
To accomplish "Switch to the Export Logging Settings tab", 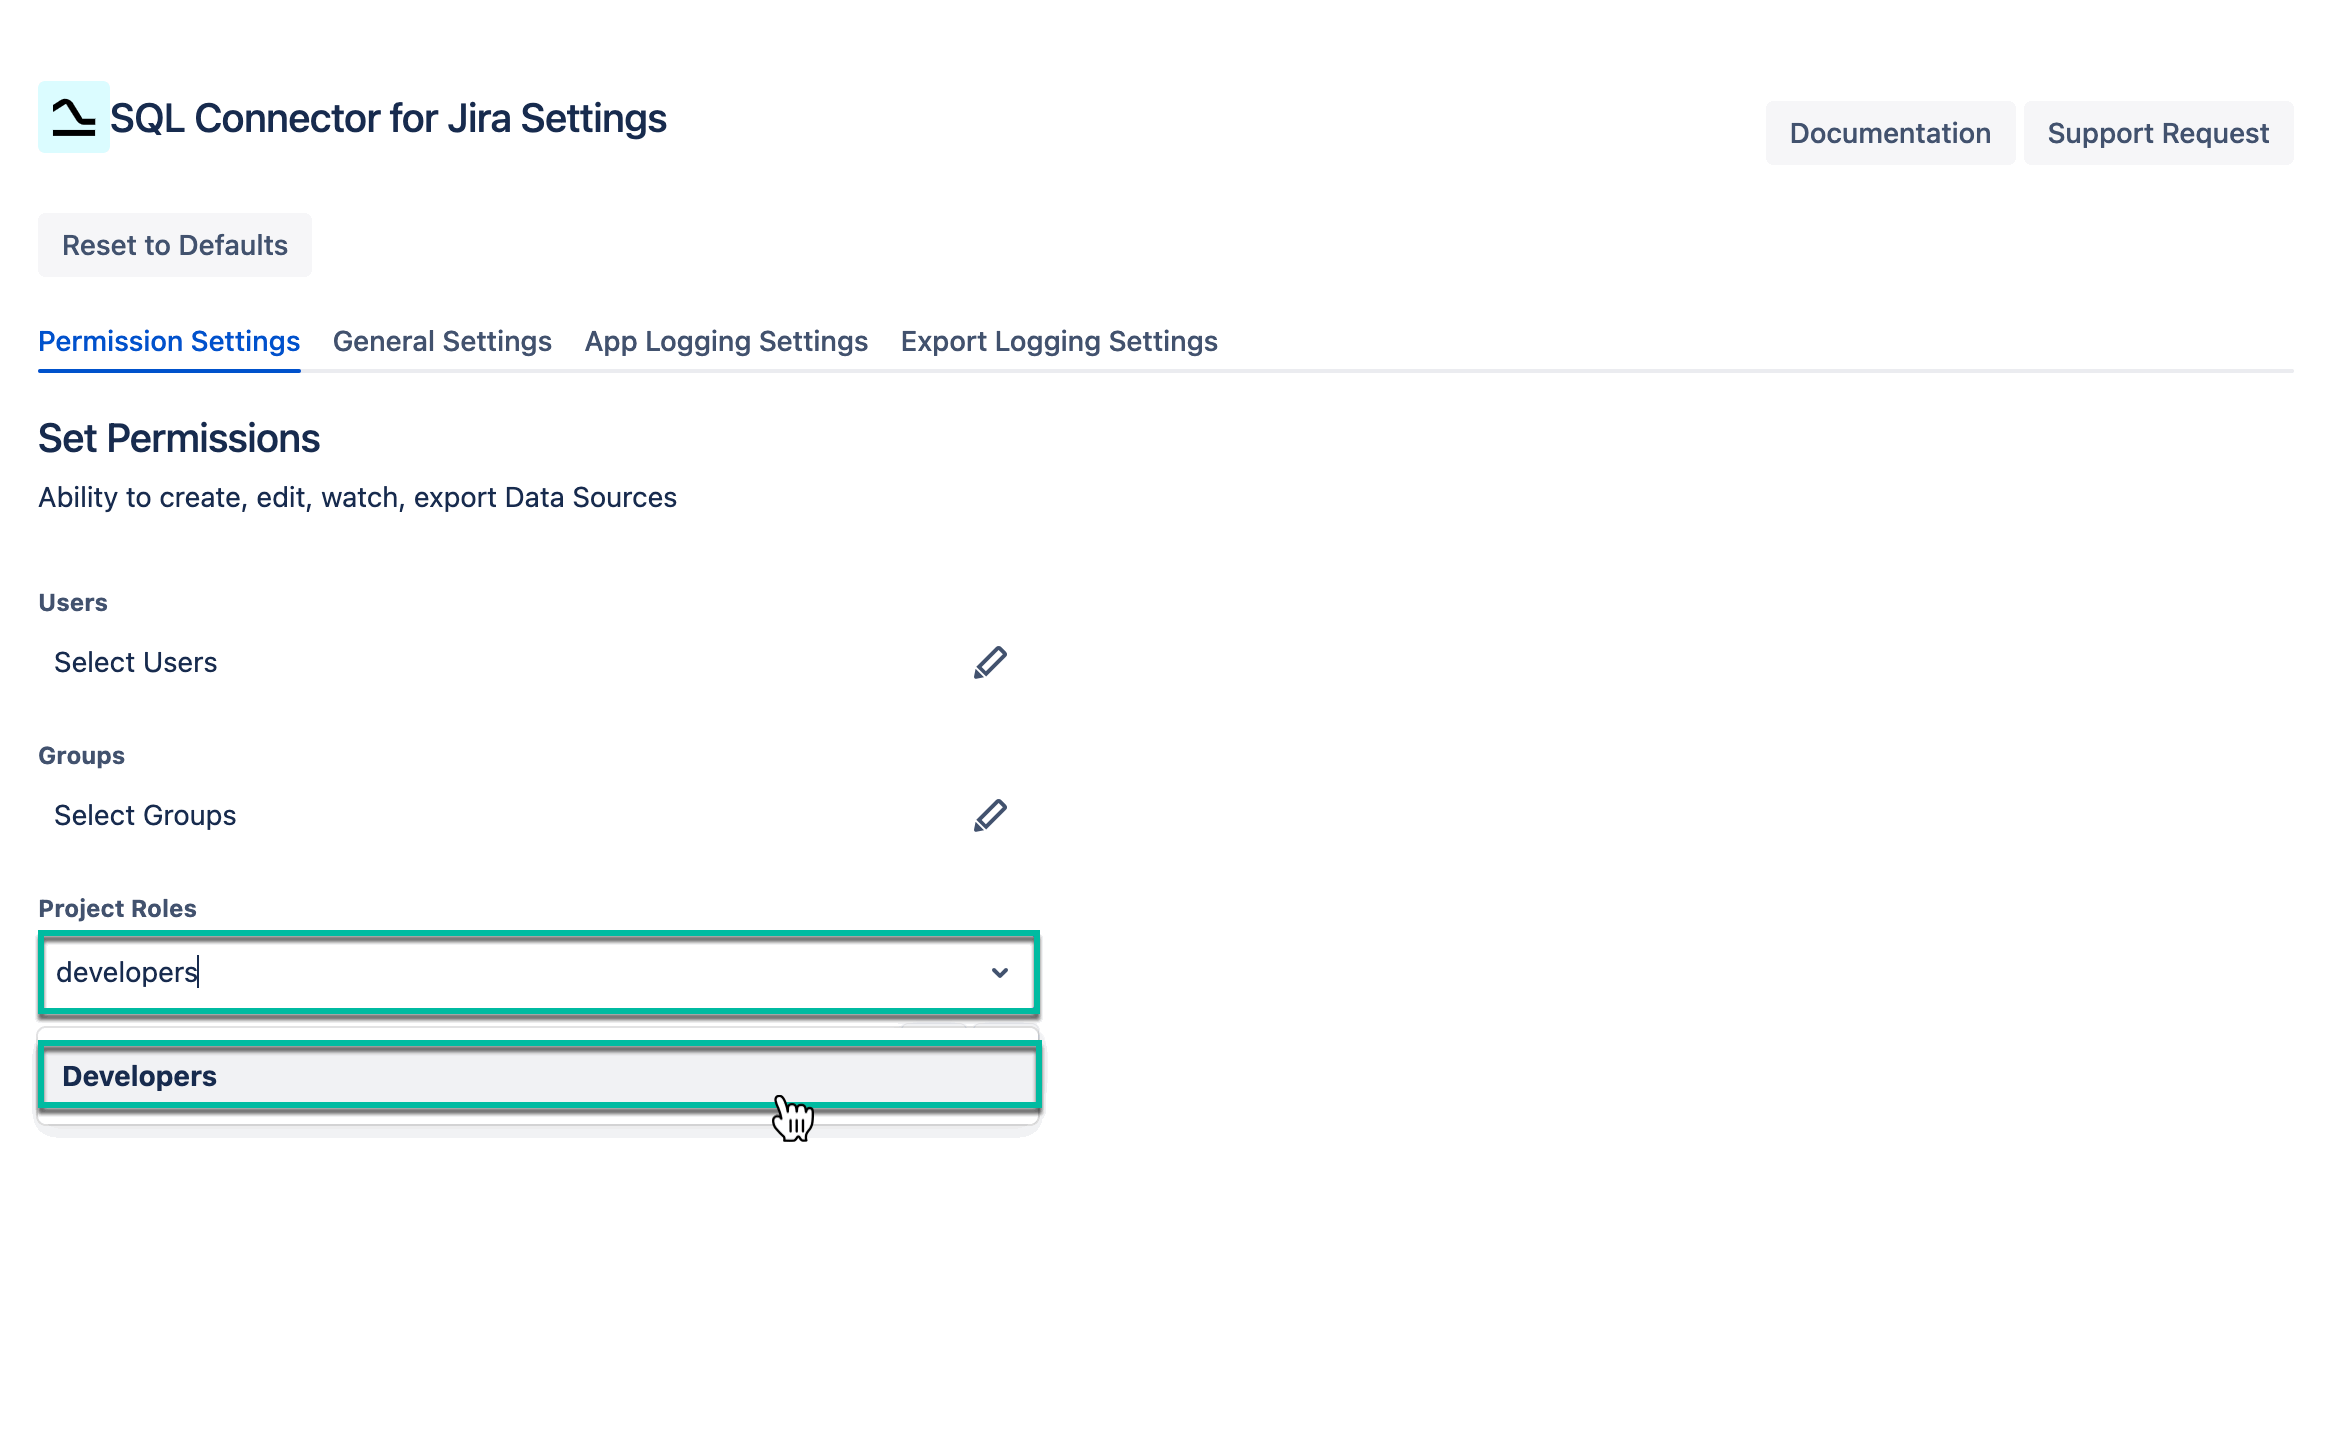I will [x=1059, y=341].
